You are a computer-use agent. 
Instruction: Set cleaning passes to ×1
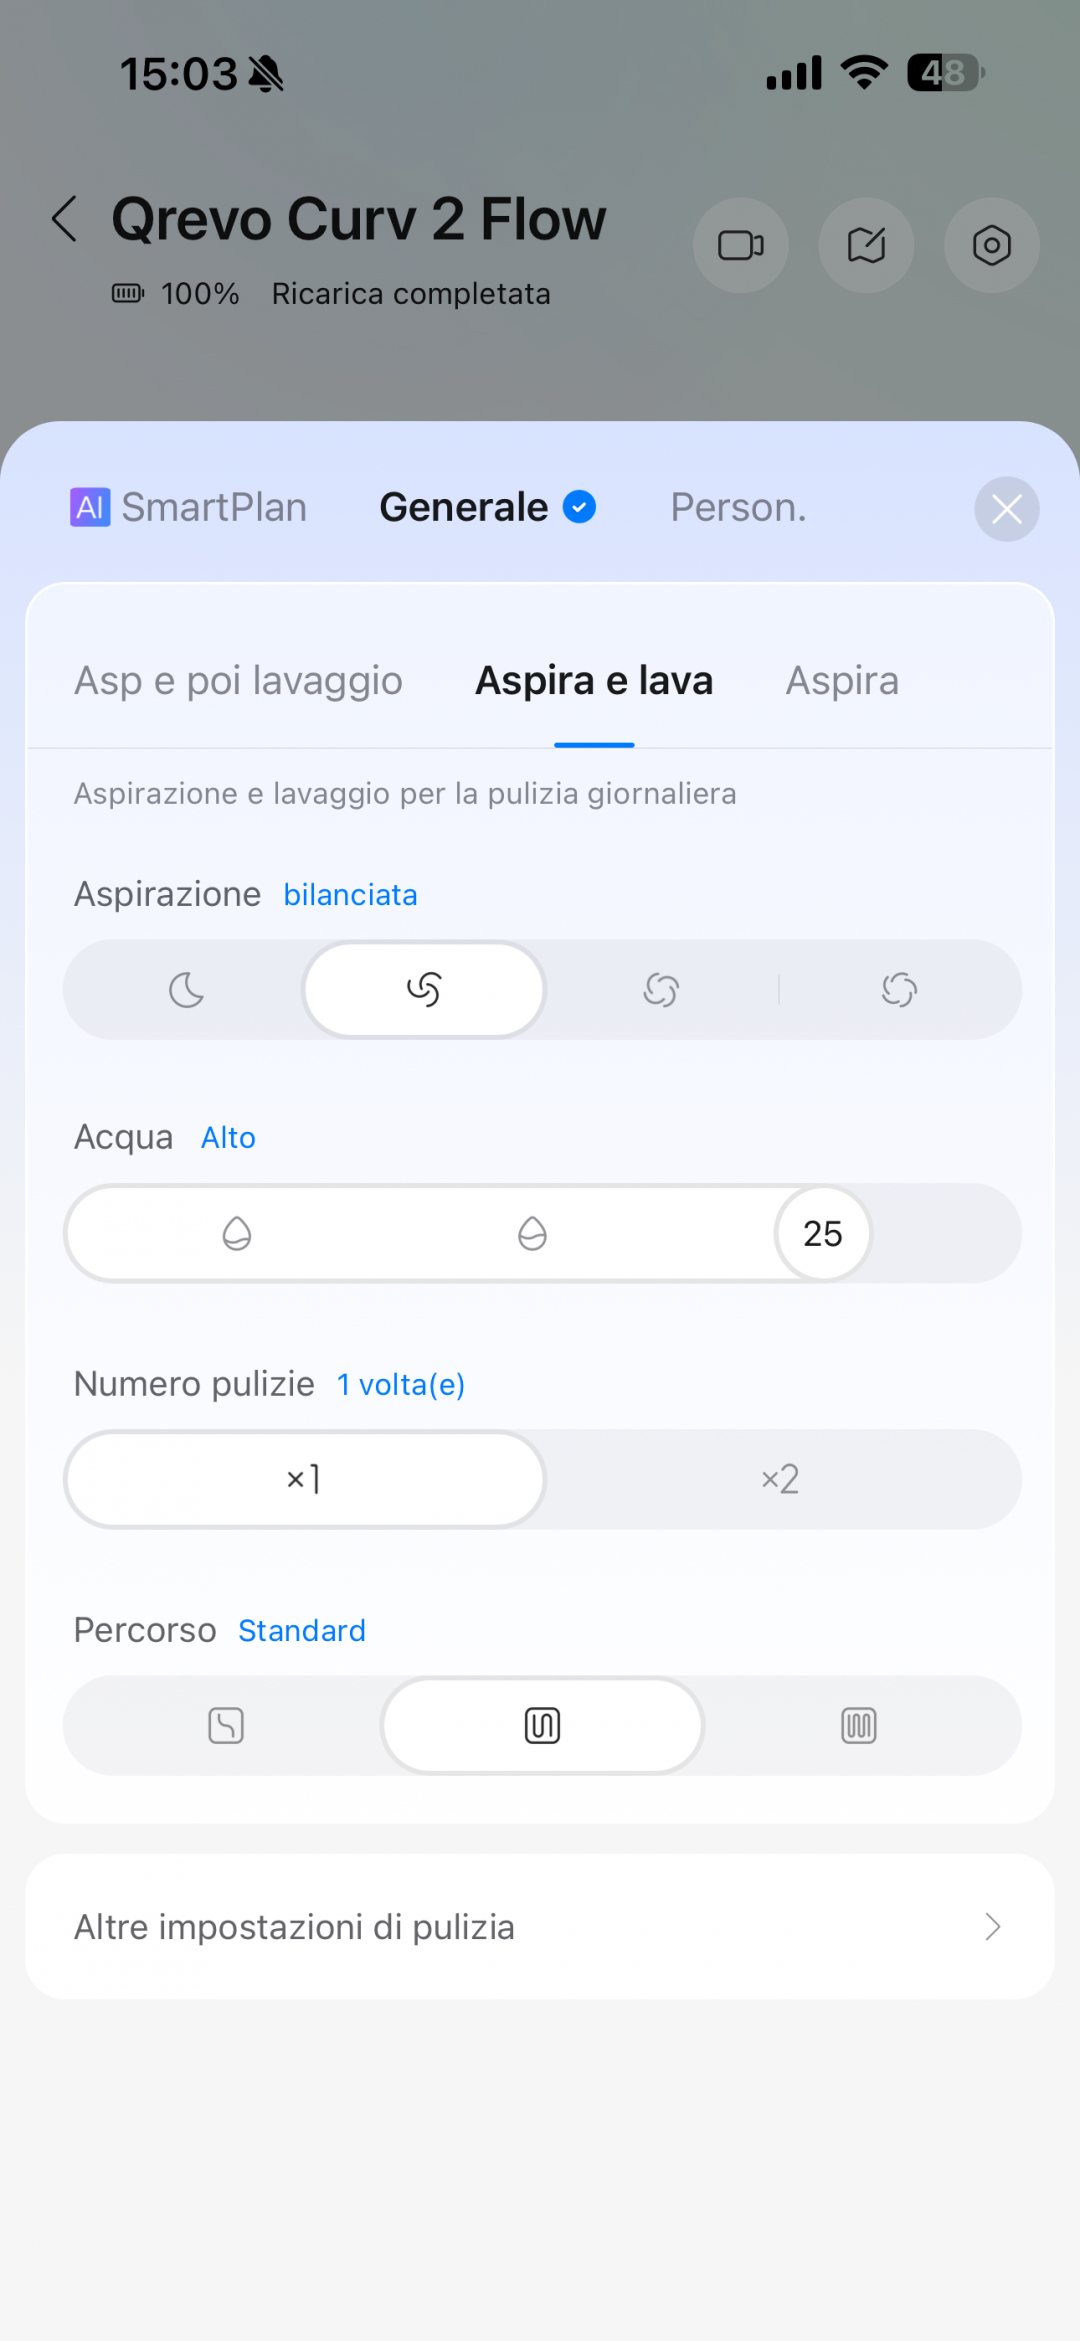point(304,1479)
